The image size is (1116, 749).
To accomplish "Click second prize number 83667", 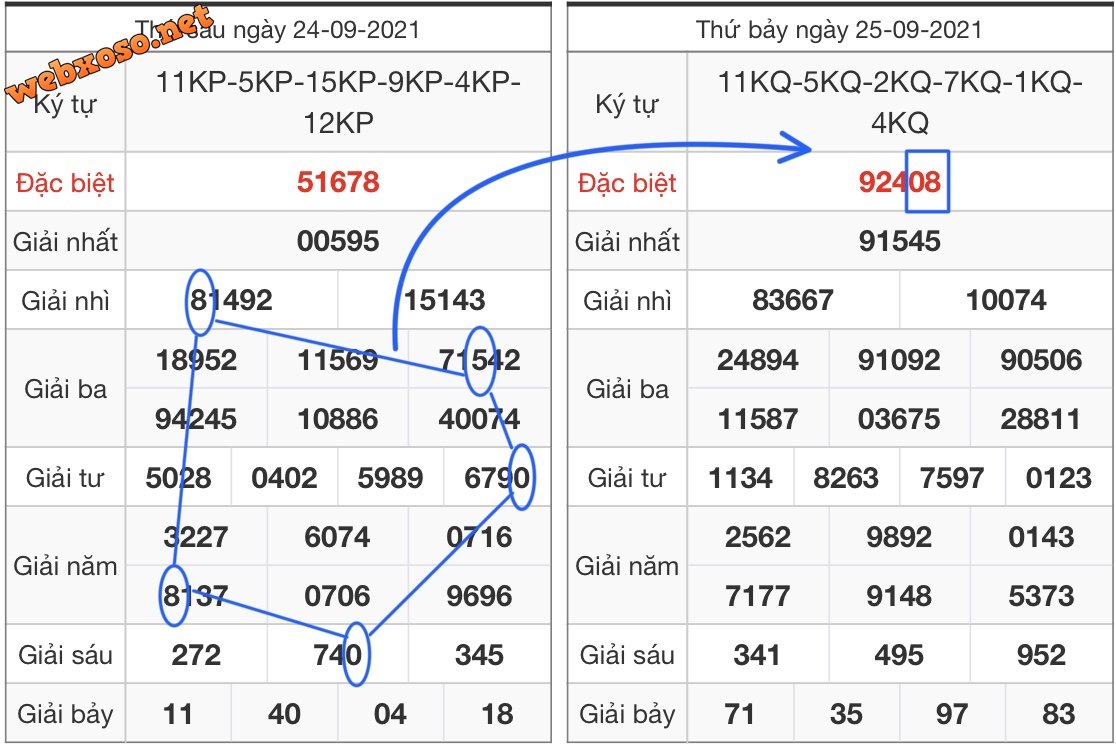I will (x=793, y=300).
